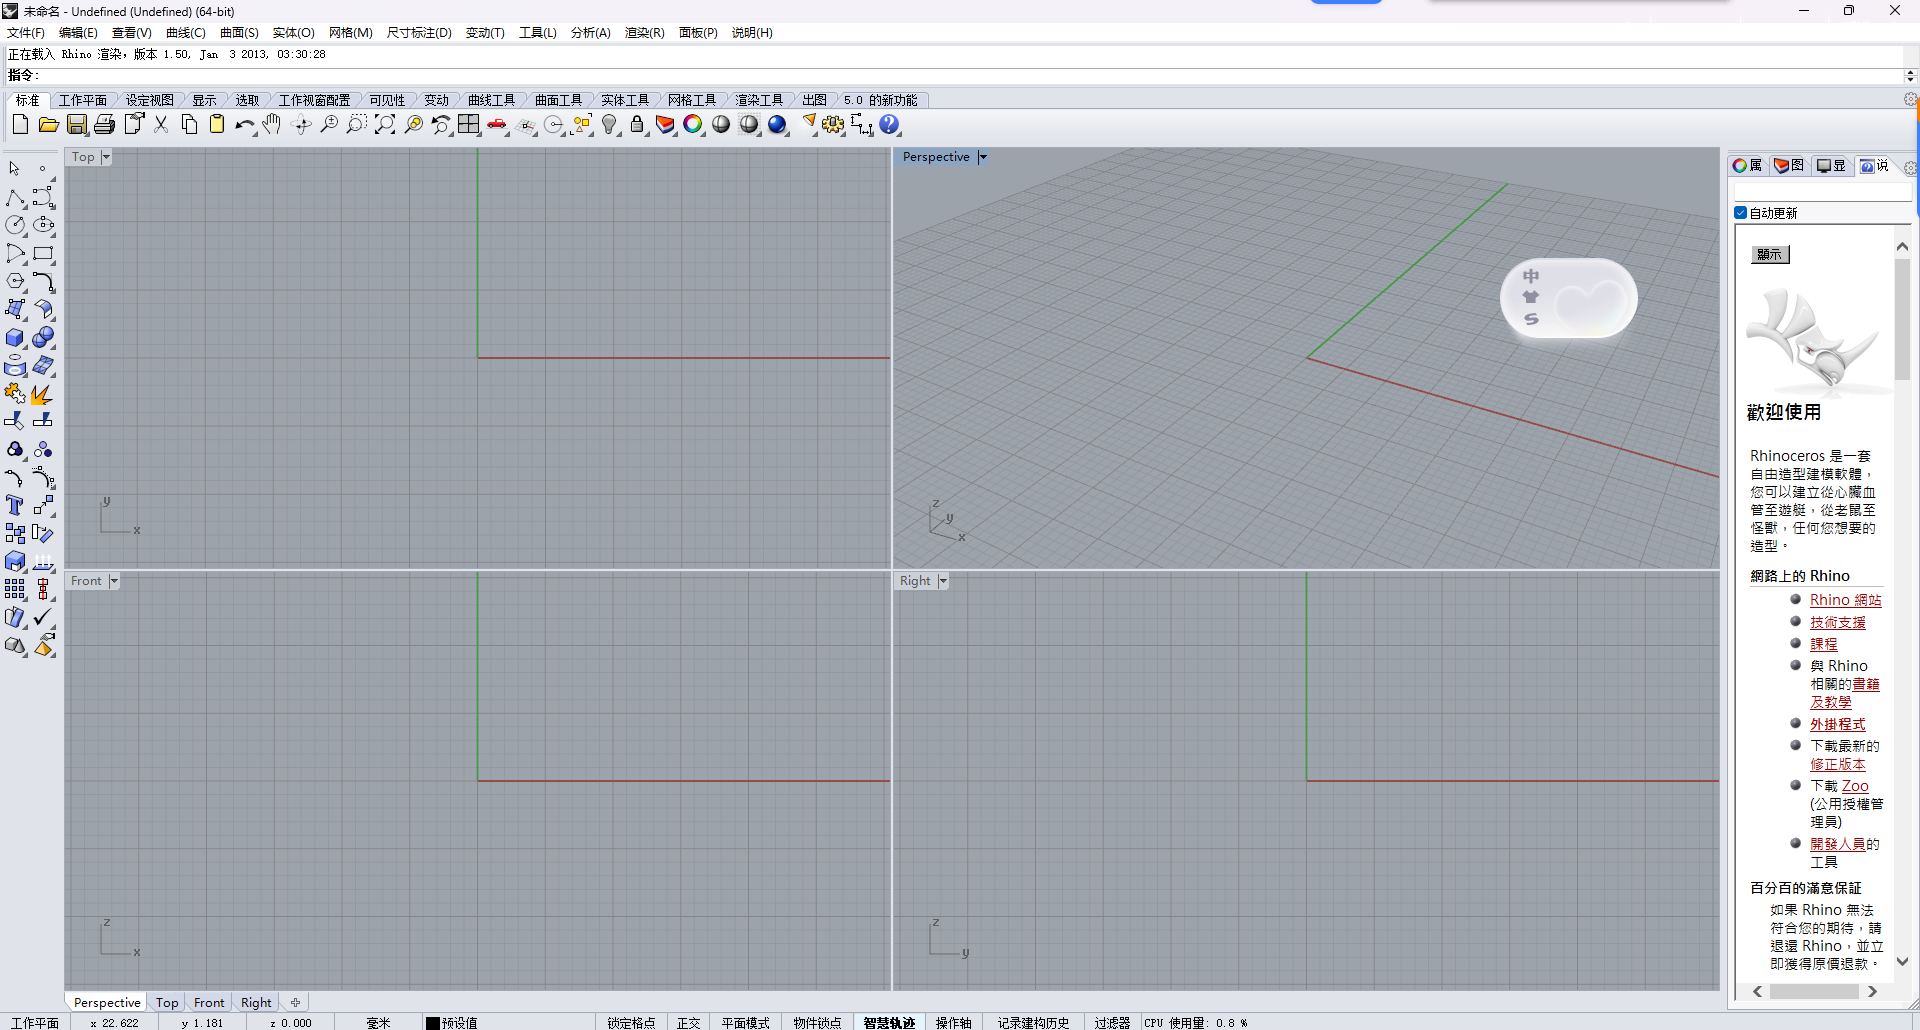Open the Rhino 網站 link
The image size is (1920, 1030).
pyautogui.click(x=1845, y=600)
